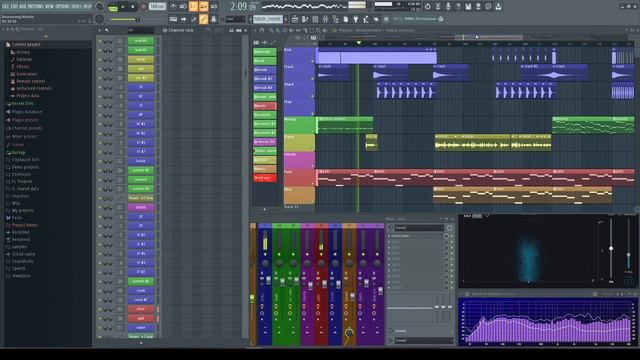Click the song time display 2:09
Image resolution: width=640 pixels, height=360 pixels.
[x=243, y=7]
